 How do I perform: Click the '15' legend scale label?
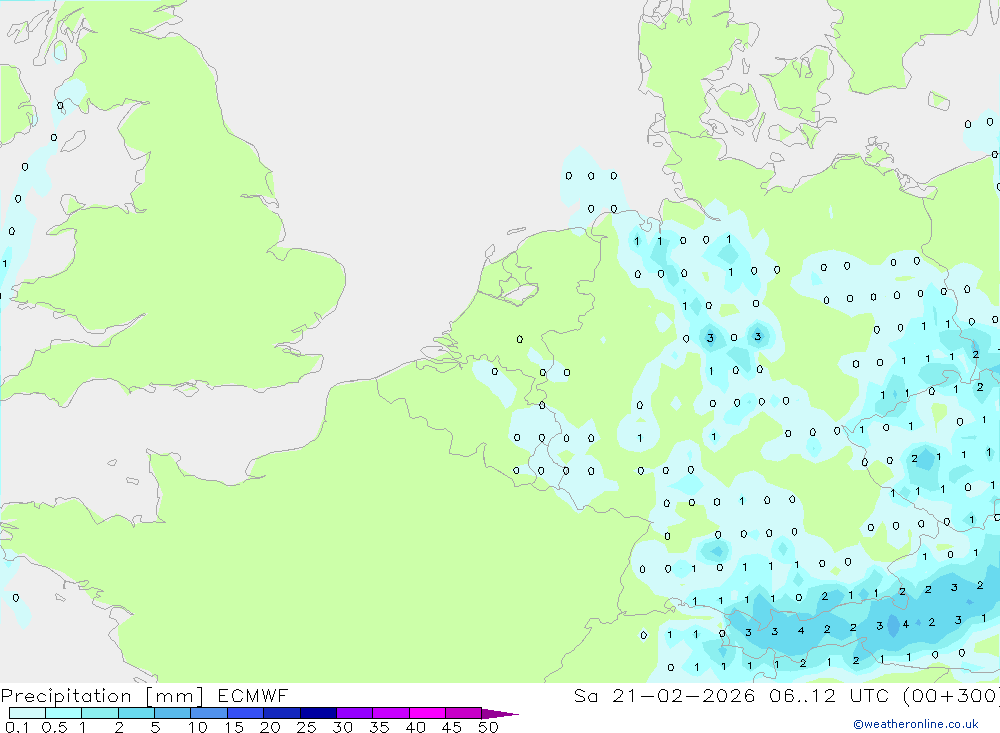pyautogui.click(x=233, y=727)
